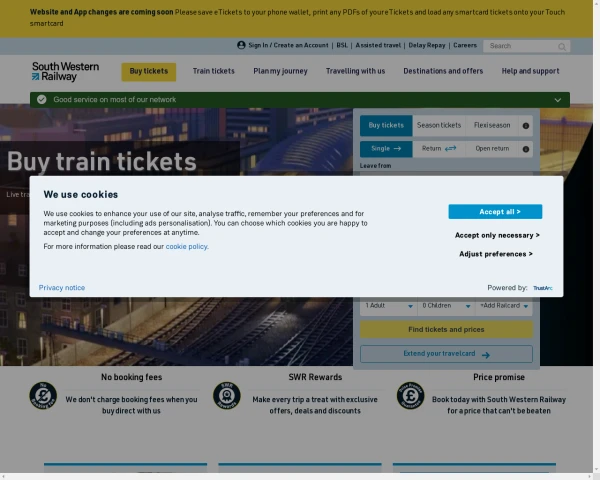This screenshot has width=600, height=480.
Task: Accept all cookies
Action: (495, 212)
